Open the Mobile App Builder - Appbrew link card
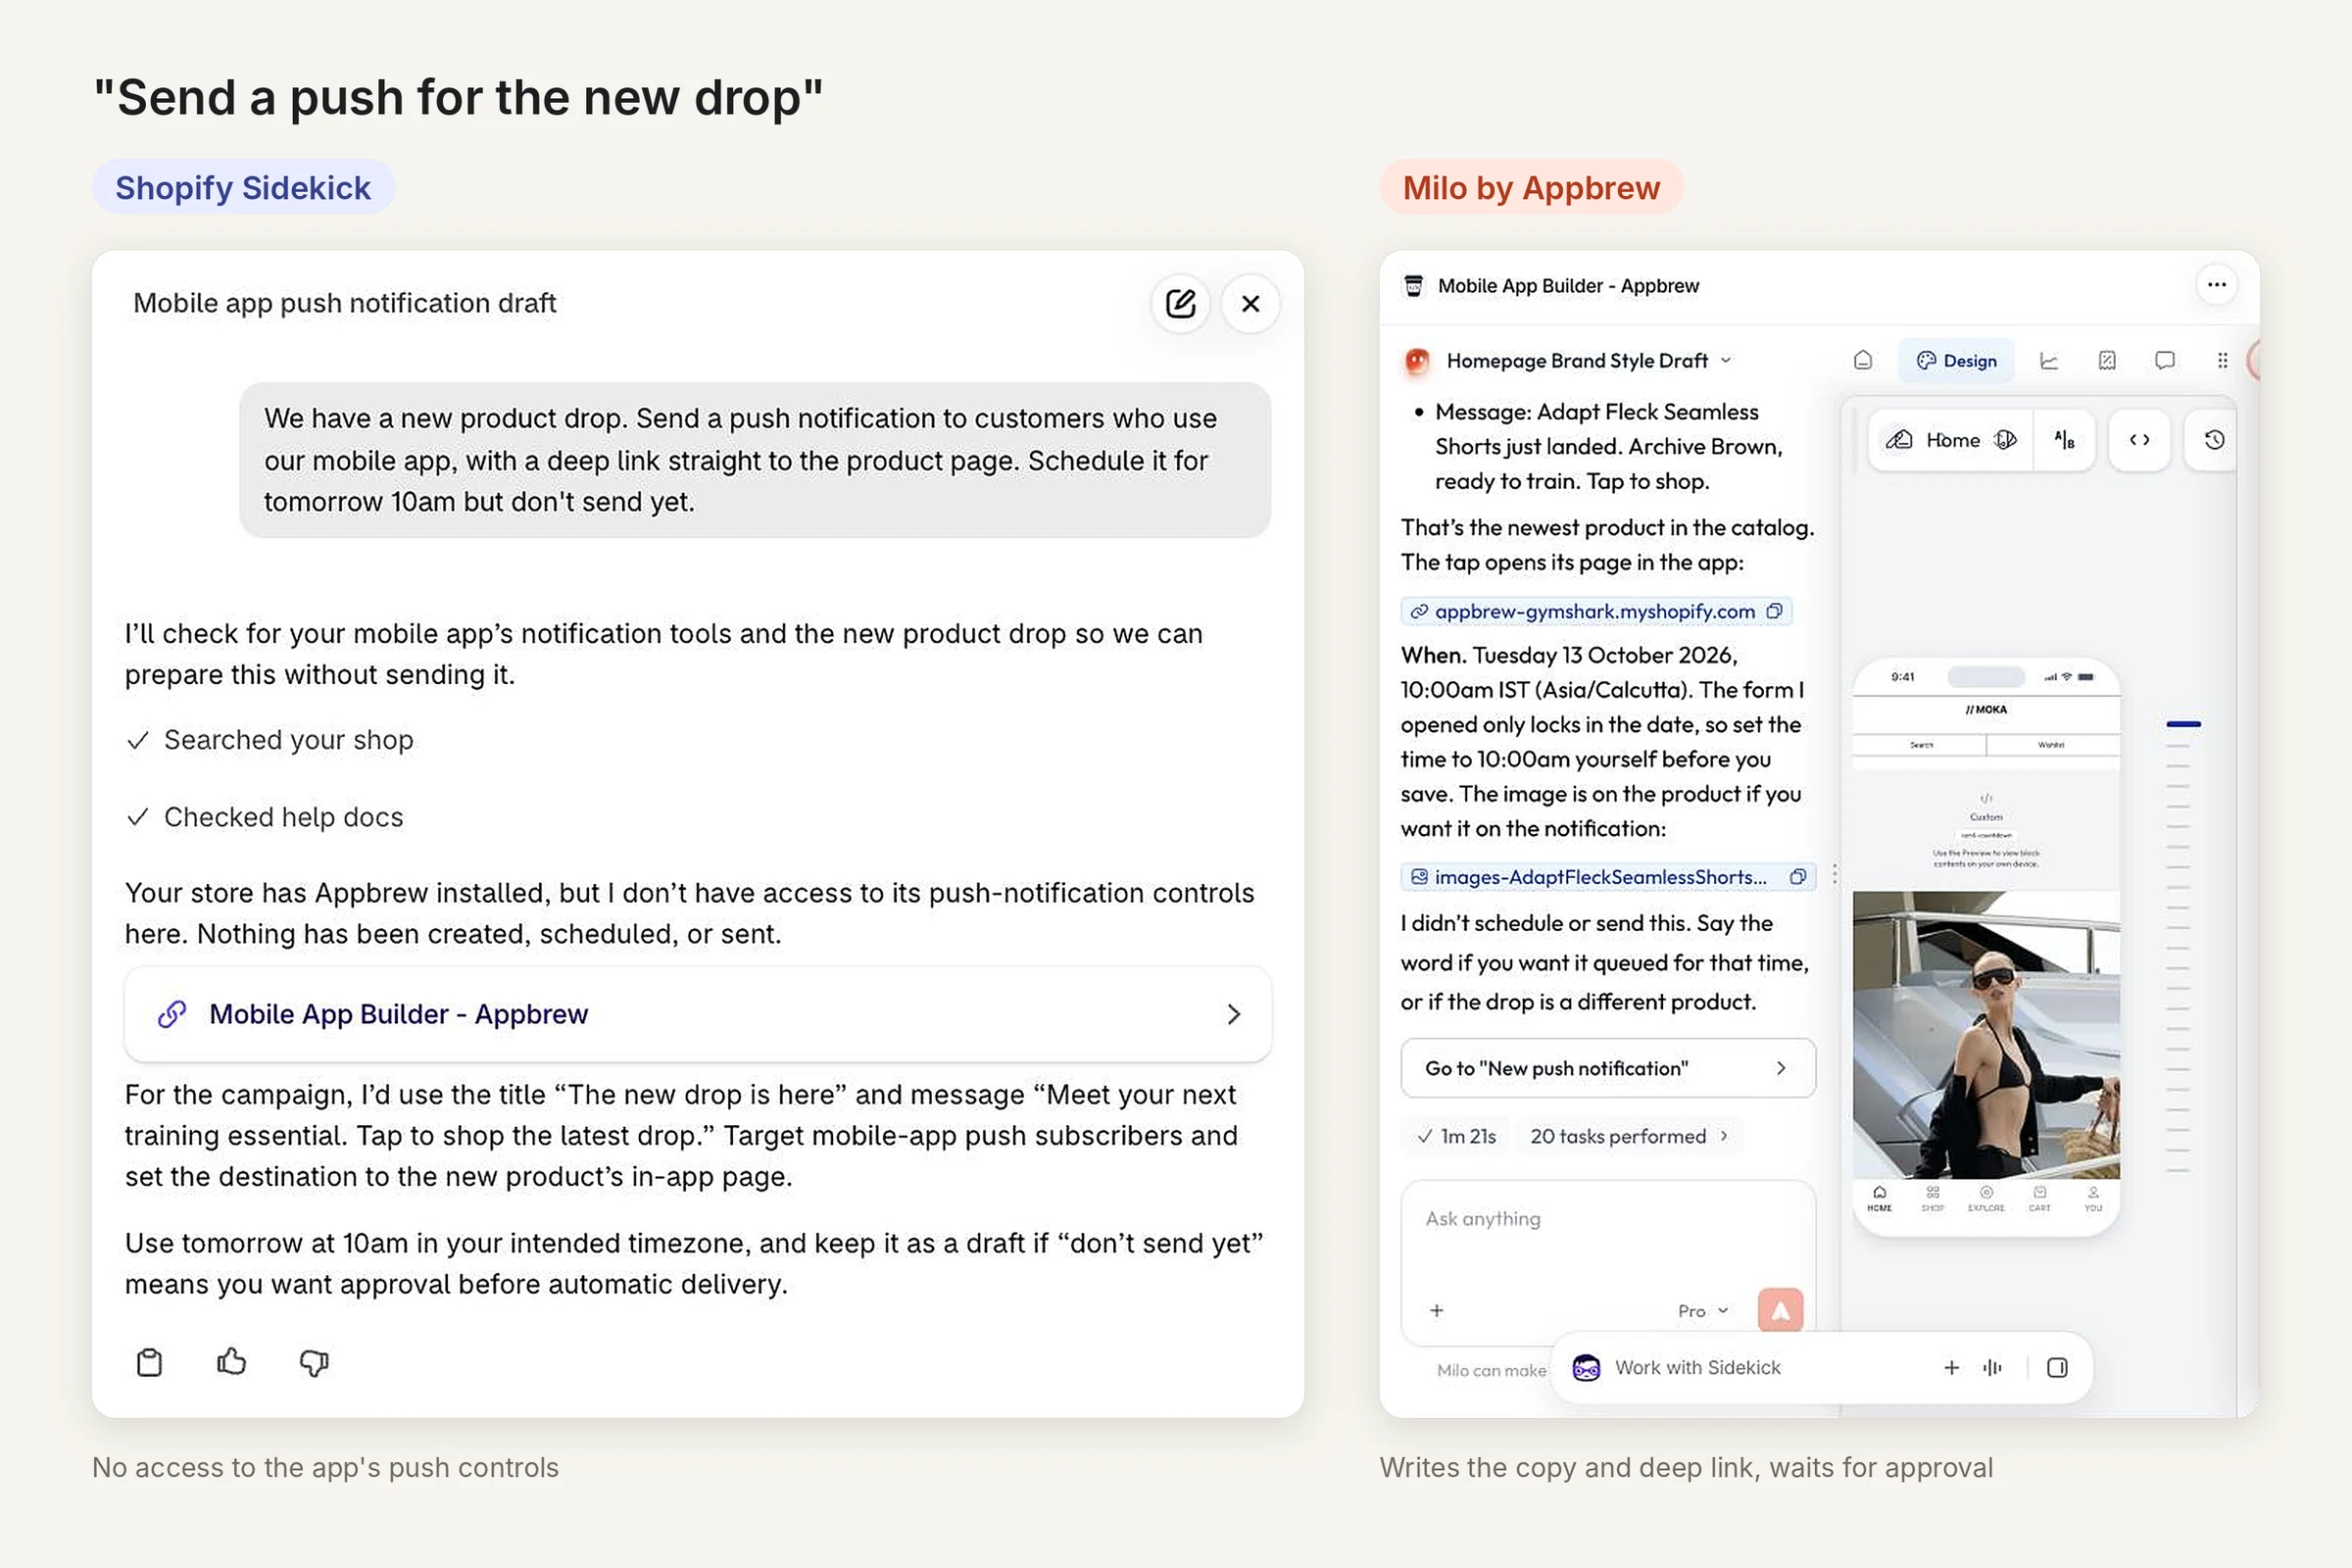Screen dimensions: 2352x1568 pyautogui.click(x=698, y=1014)
